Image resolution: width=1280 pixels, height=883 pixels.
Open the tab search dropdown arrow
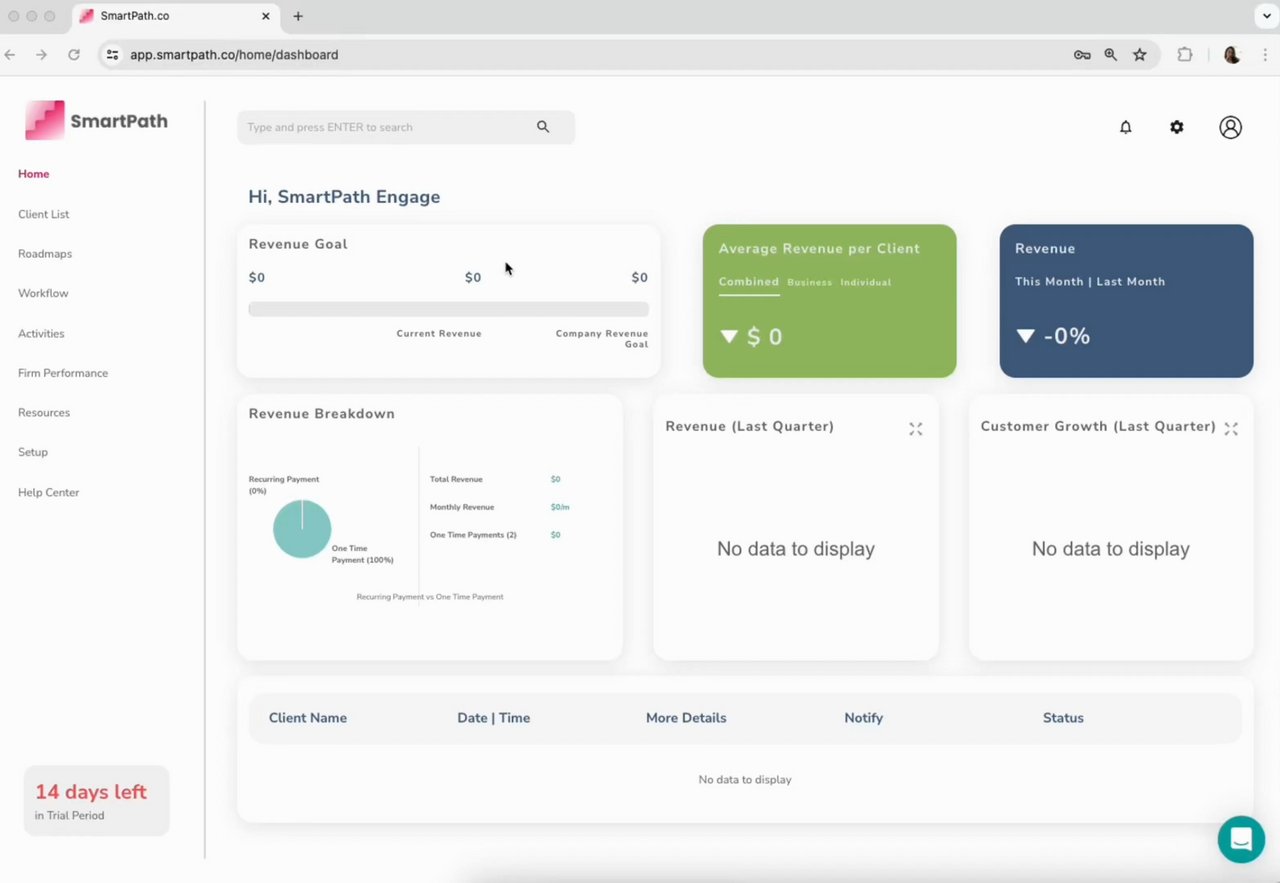1266,16
